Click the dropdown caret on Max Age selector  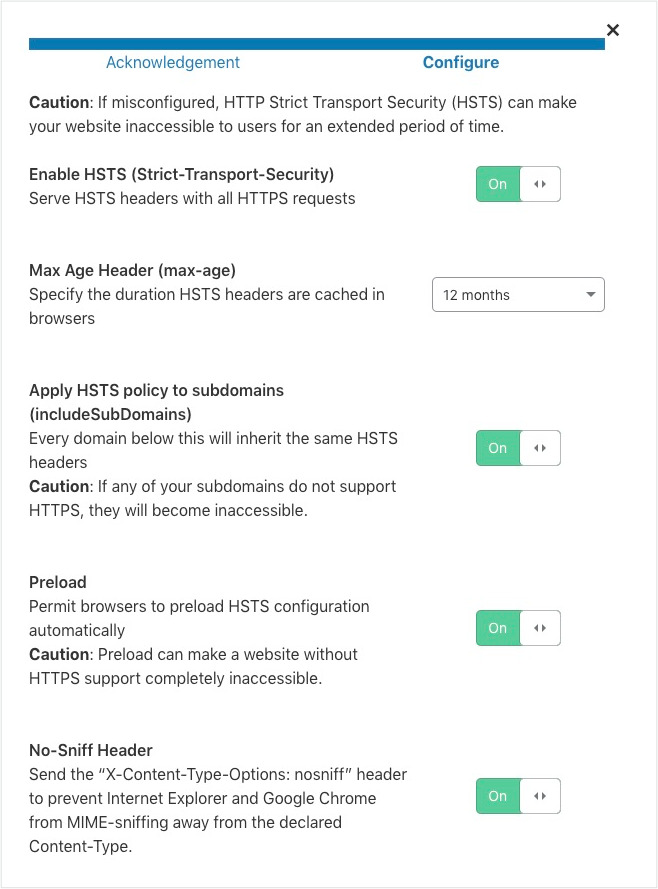(591, 294)
